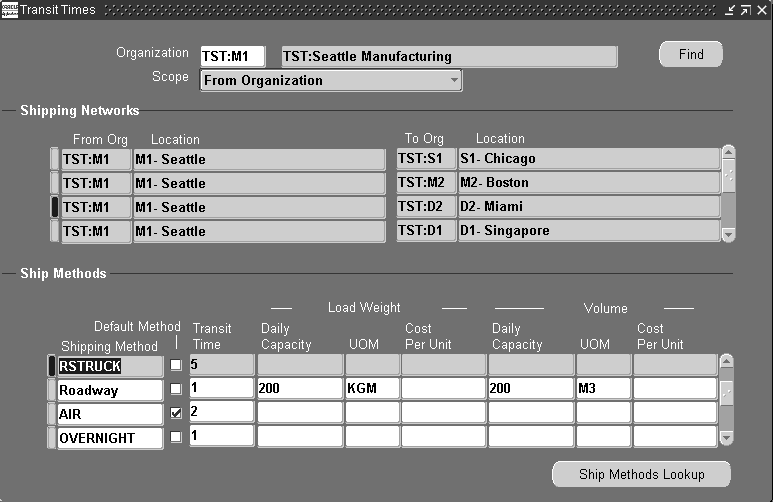Click Transit Time field for RSTRUCK

pyautogui.click(x=222, y=364)
